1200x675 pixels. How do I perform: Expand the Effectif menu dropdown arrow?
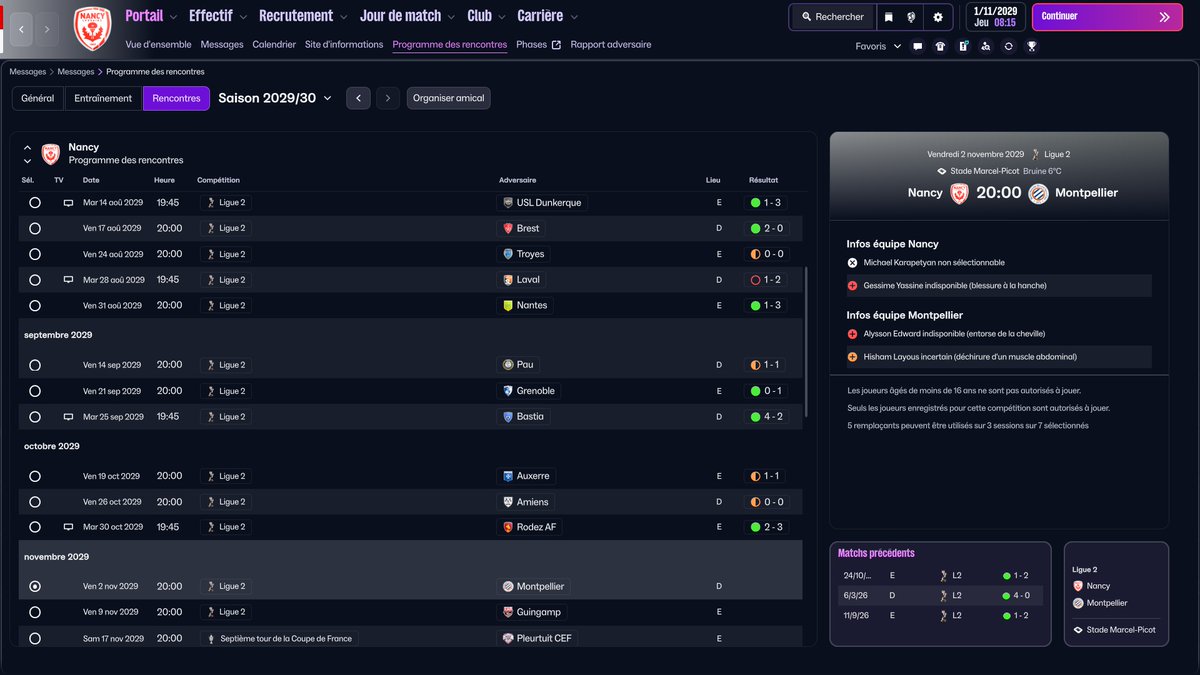point(244,17)
